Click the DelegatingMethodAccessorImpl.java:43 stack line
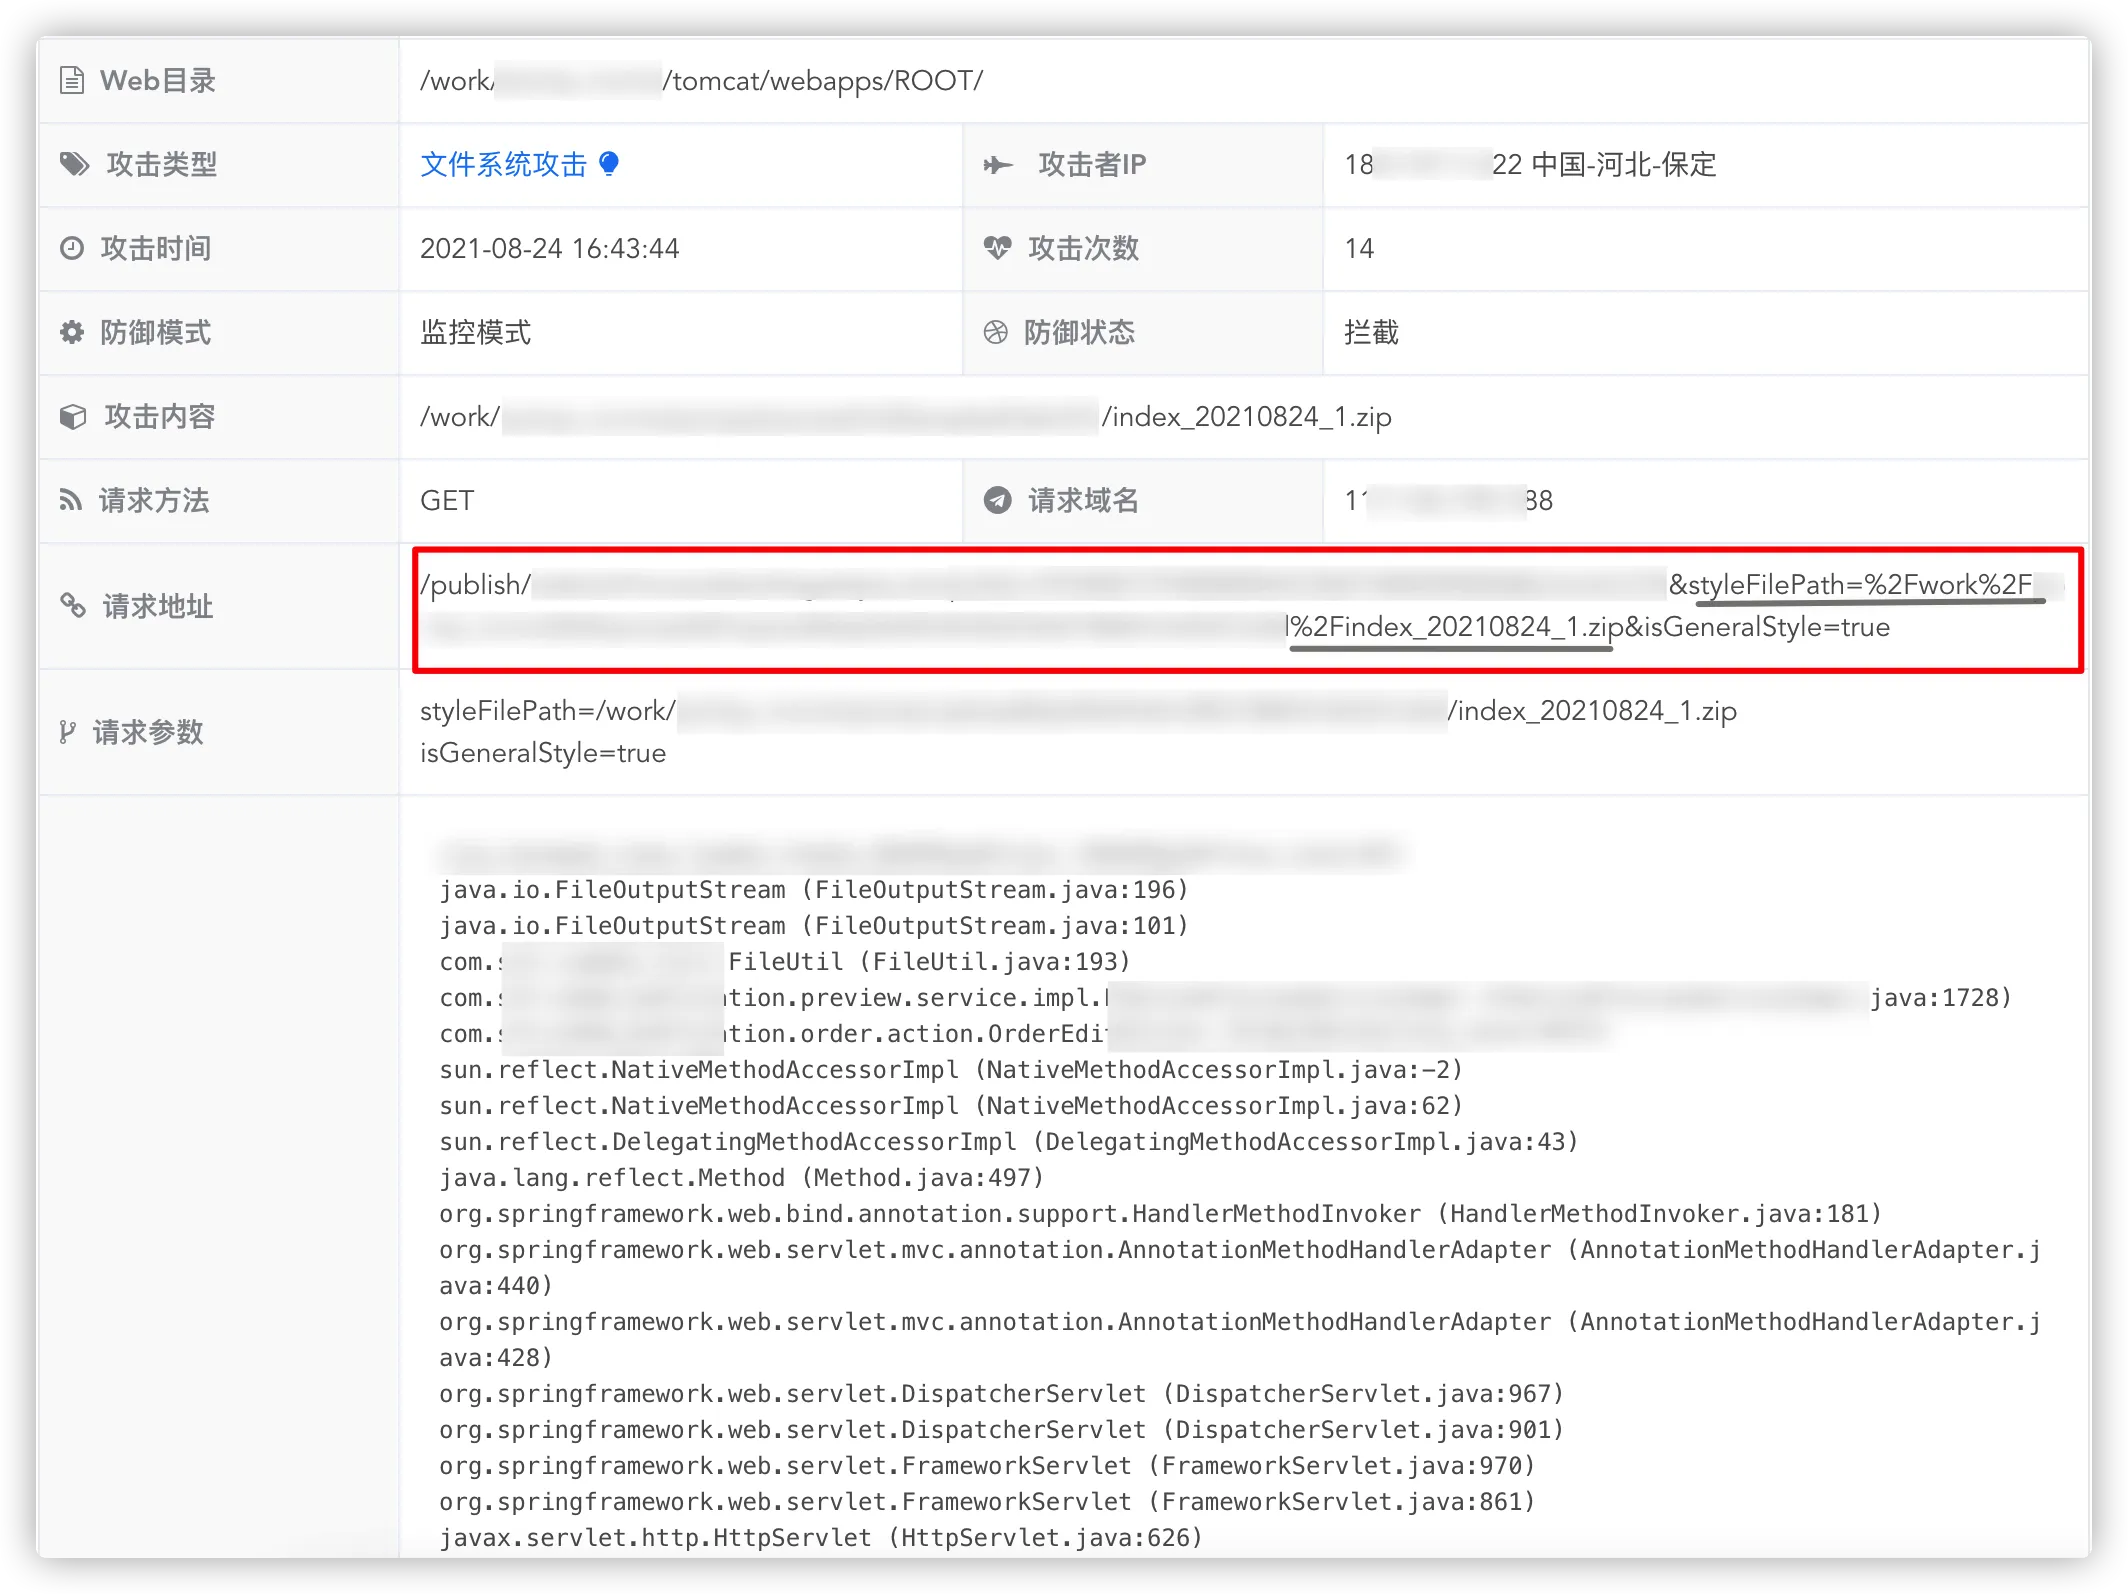The height and width of the screenshot is (1594, 2128). pos(1009,1141)
